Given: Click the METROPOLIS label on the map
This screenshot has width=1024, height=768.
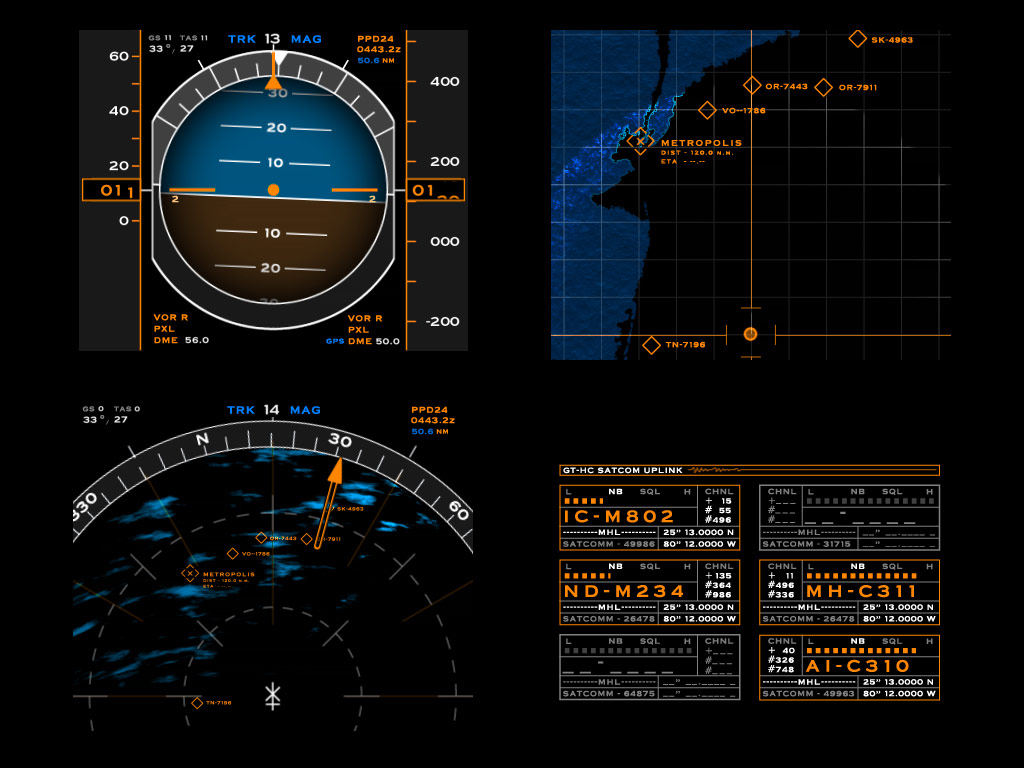Looking at the screenshot, I should click(701, 143).
